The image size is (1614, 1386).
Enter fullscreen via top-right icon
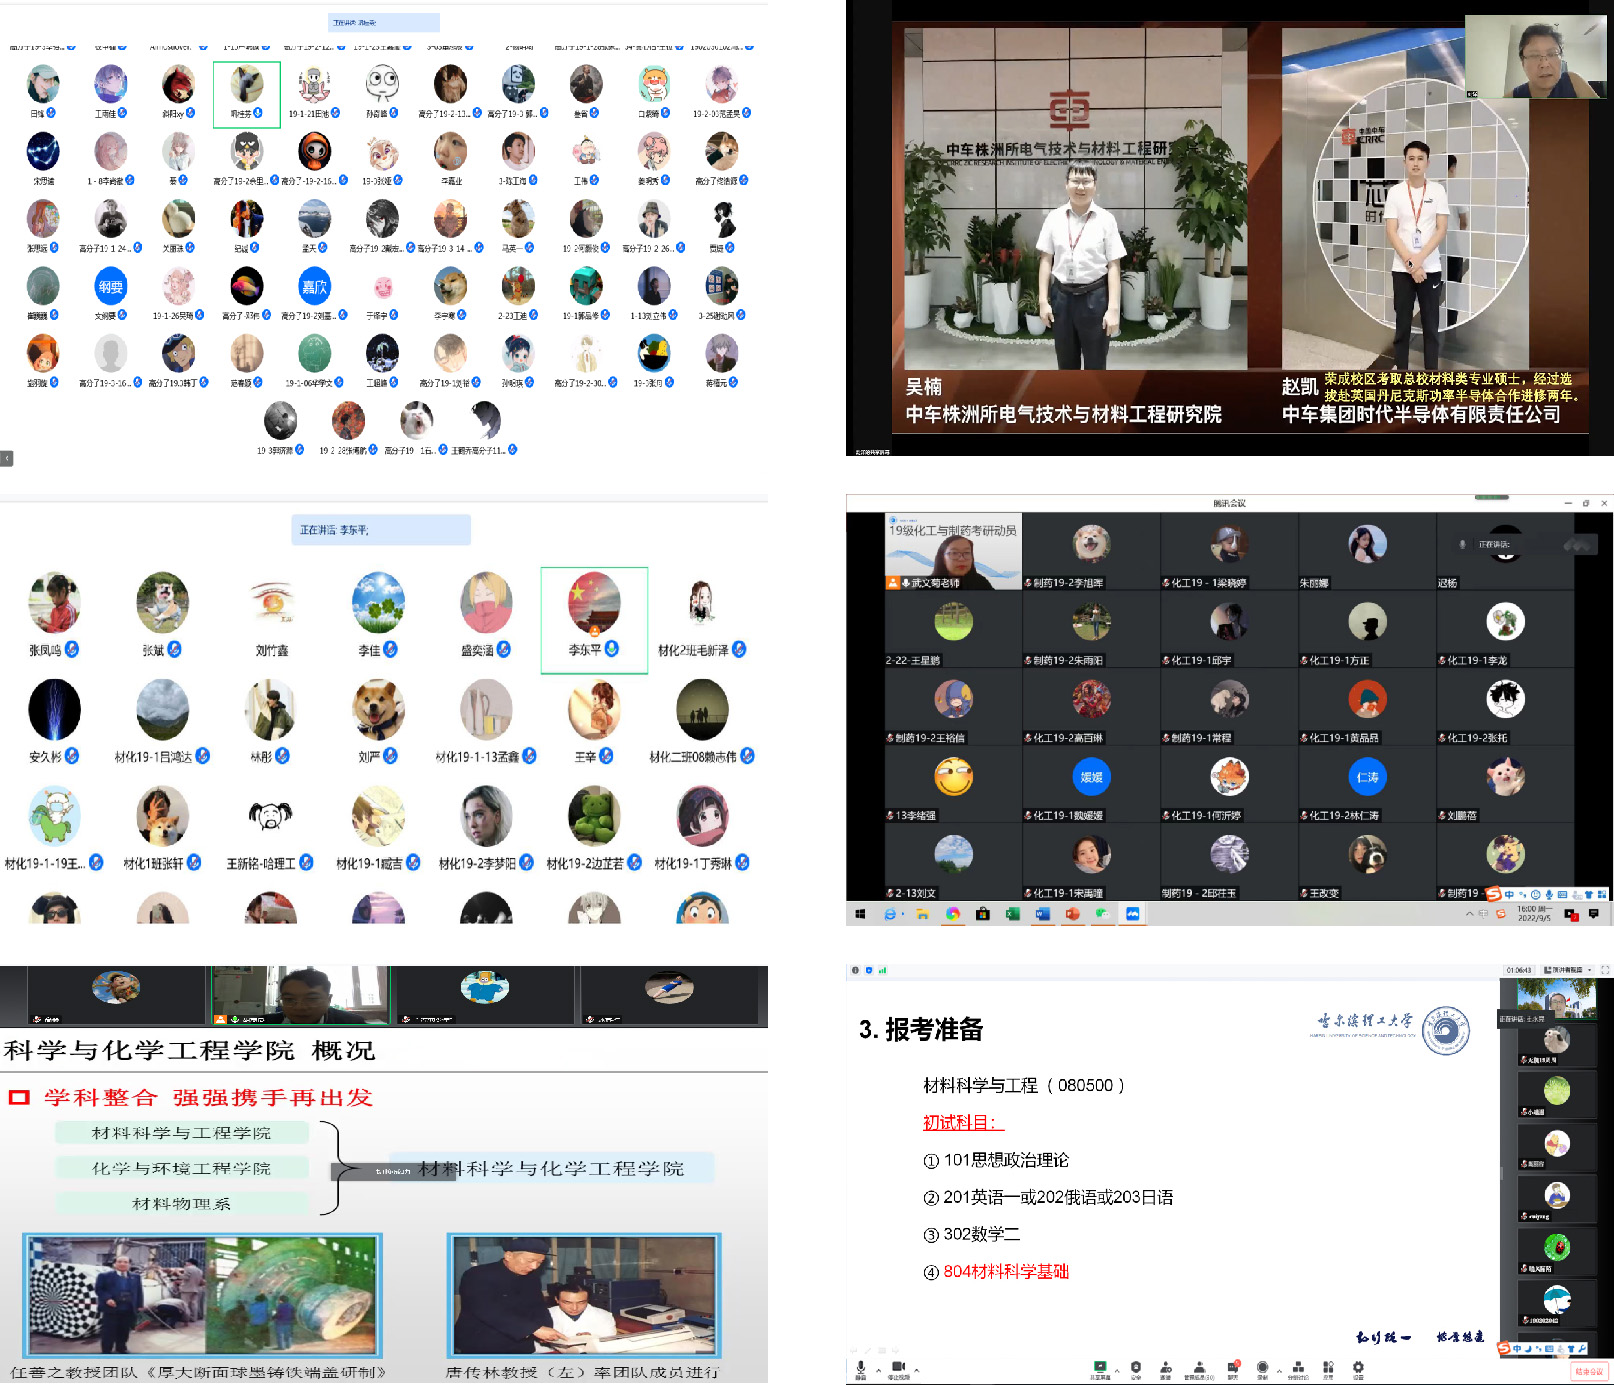[x=1605, y=970]
